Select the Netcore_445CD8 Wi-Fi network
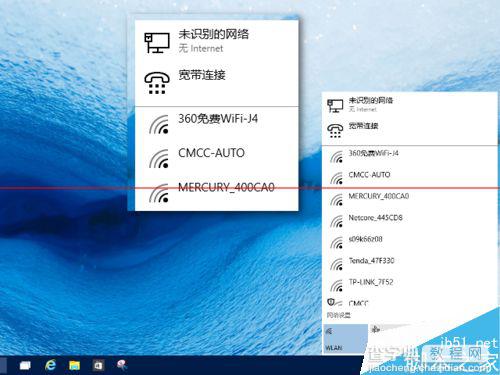Screen dimensions: 500x375 410,220
